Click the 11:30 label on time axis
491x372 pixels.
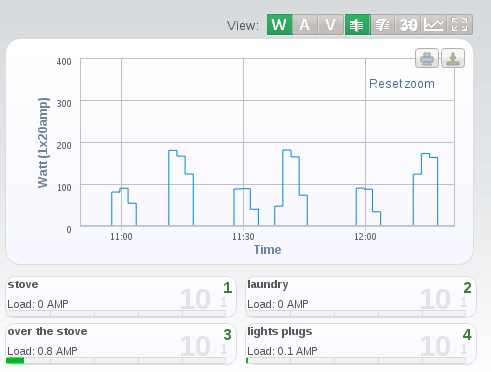243,237
